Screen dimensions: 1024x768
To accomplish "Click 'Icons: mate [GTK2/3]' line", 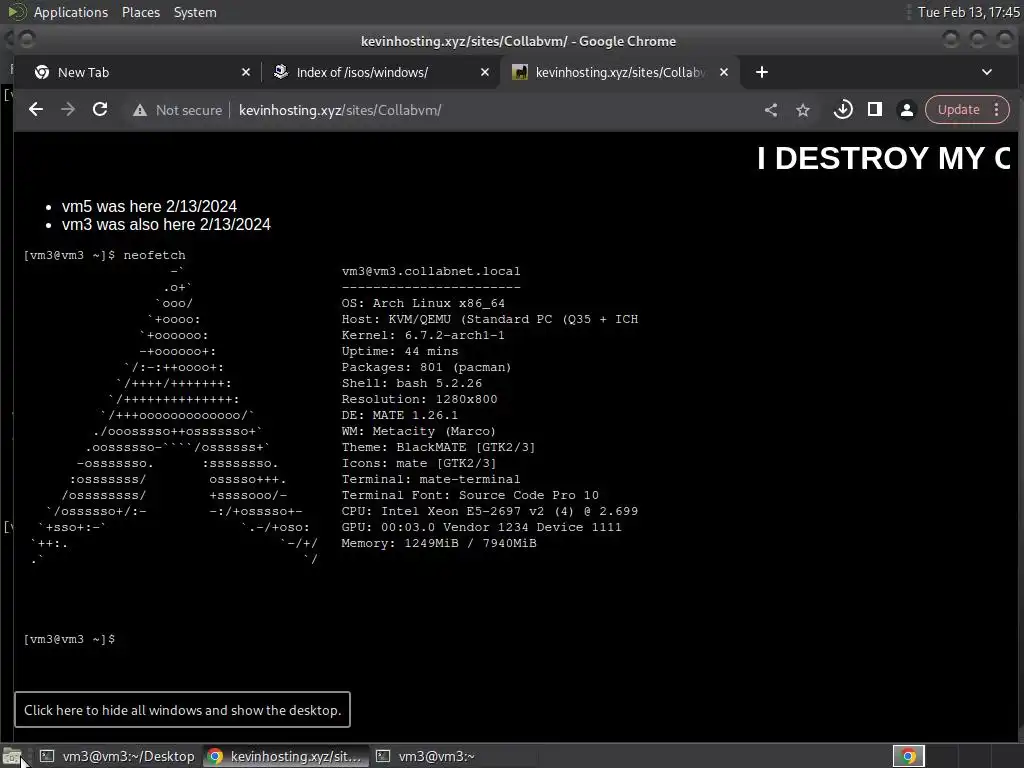I will pos(418,463).
